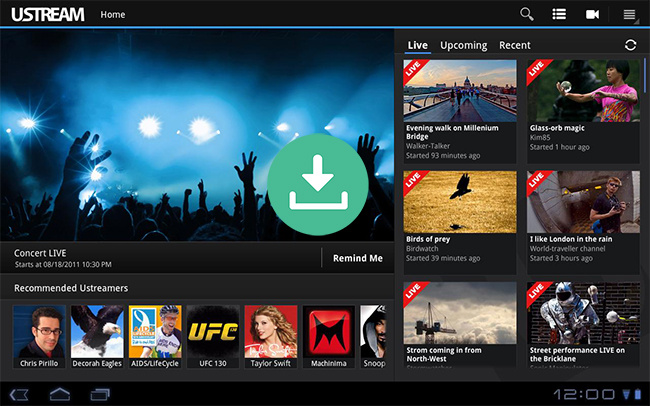
Task: Open AIDS/LifeCycle channel thumbnail
Action: point(155,337)
